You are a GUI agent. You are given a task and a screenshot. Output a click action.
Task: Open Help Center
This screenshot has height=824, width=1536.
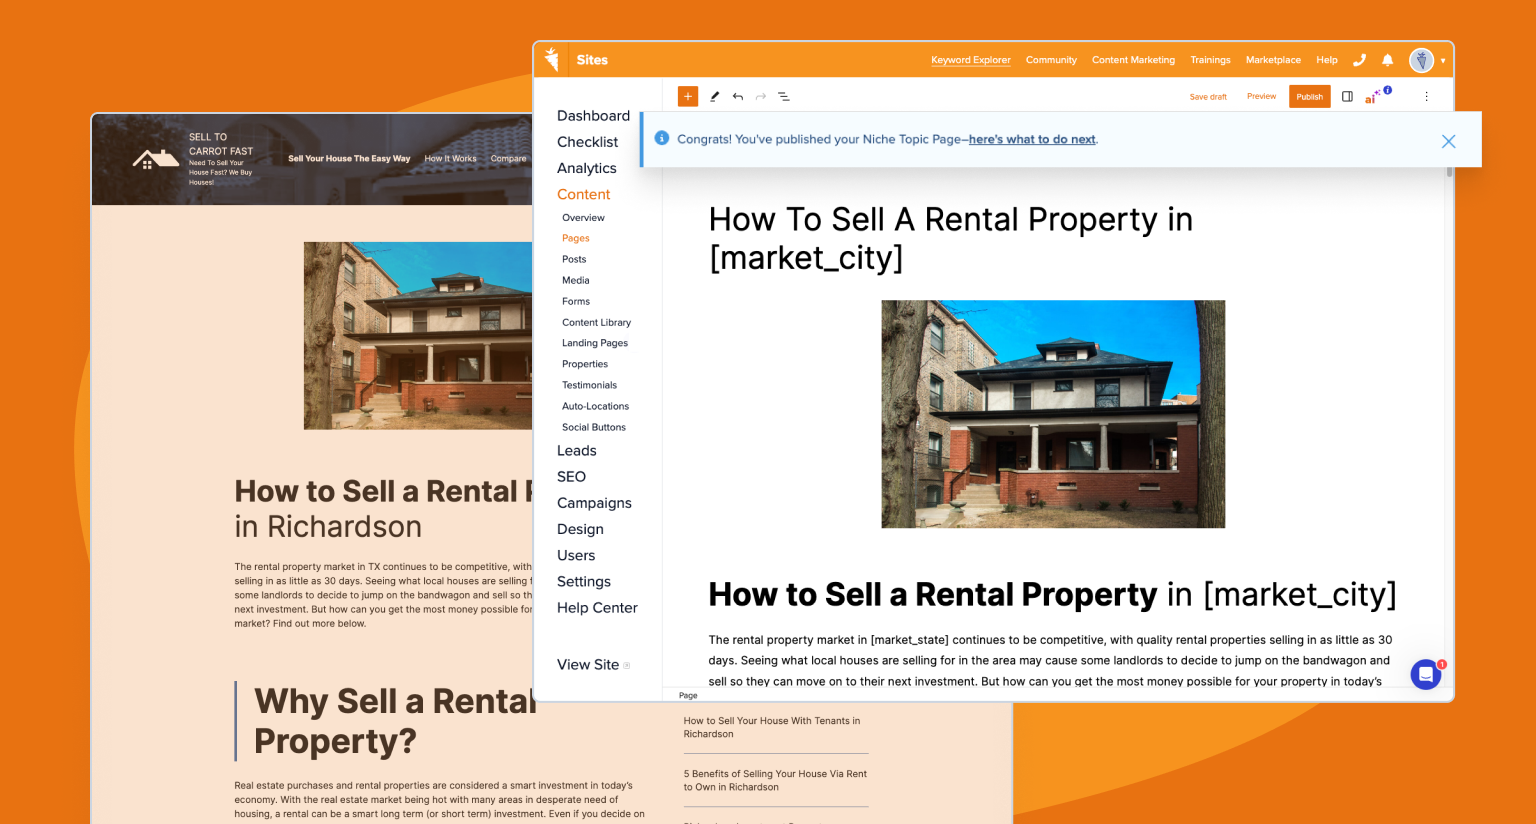pos(597,608)
